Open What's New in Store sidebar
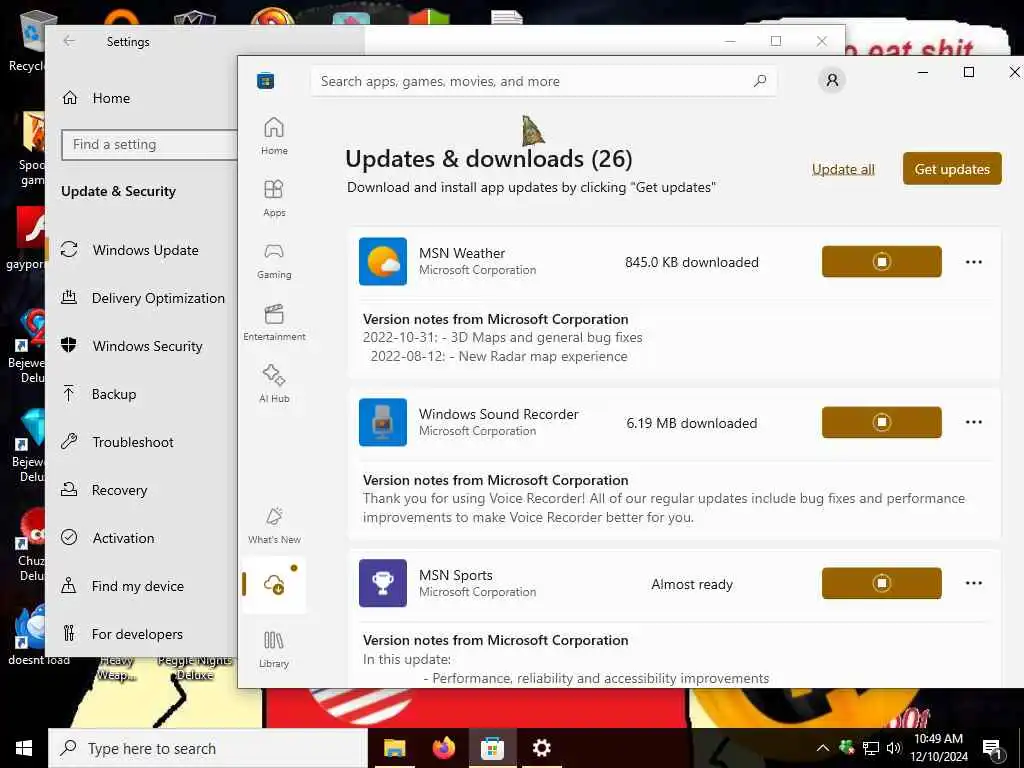 [x=274, y=525]
